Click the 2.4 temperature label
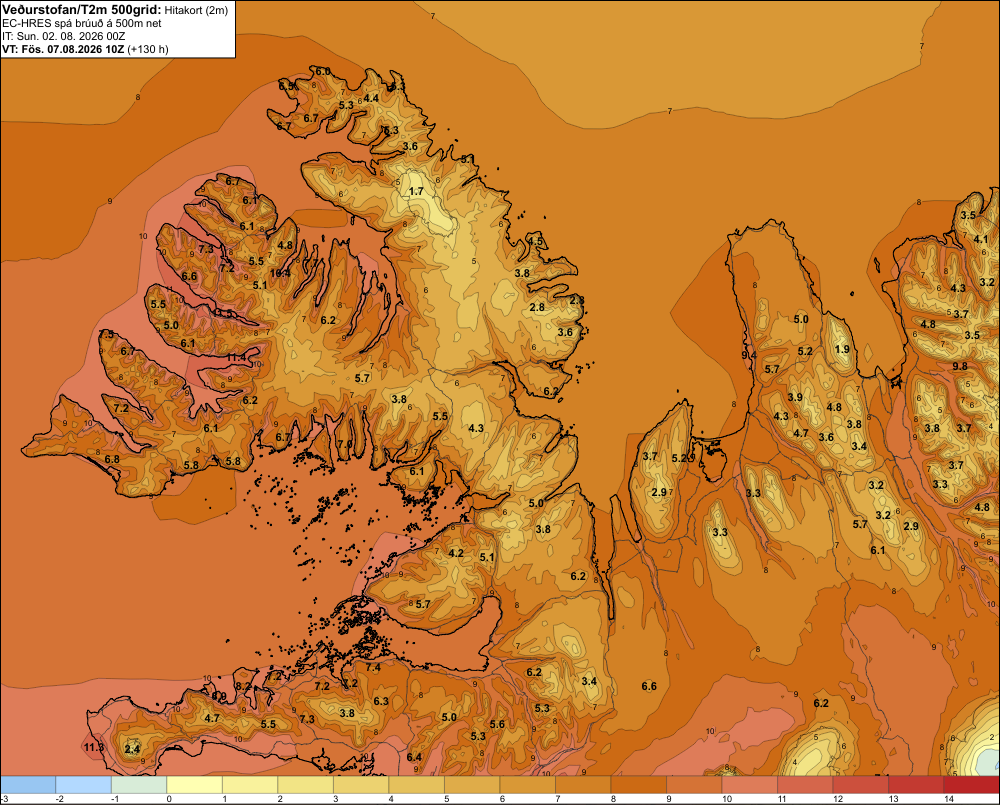The width and height of the screenshot is (1000, 805). click(132, 750)
